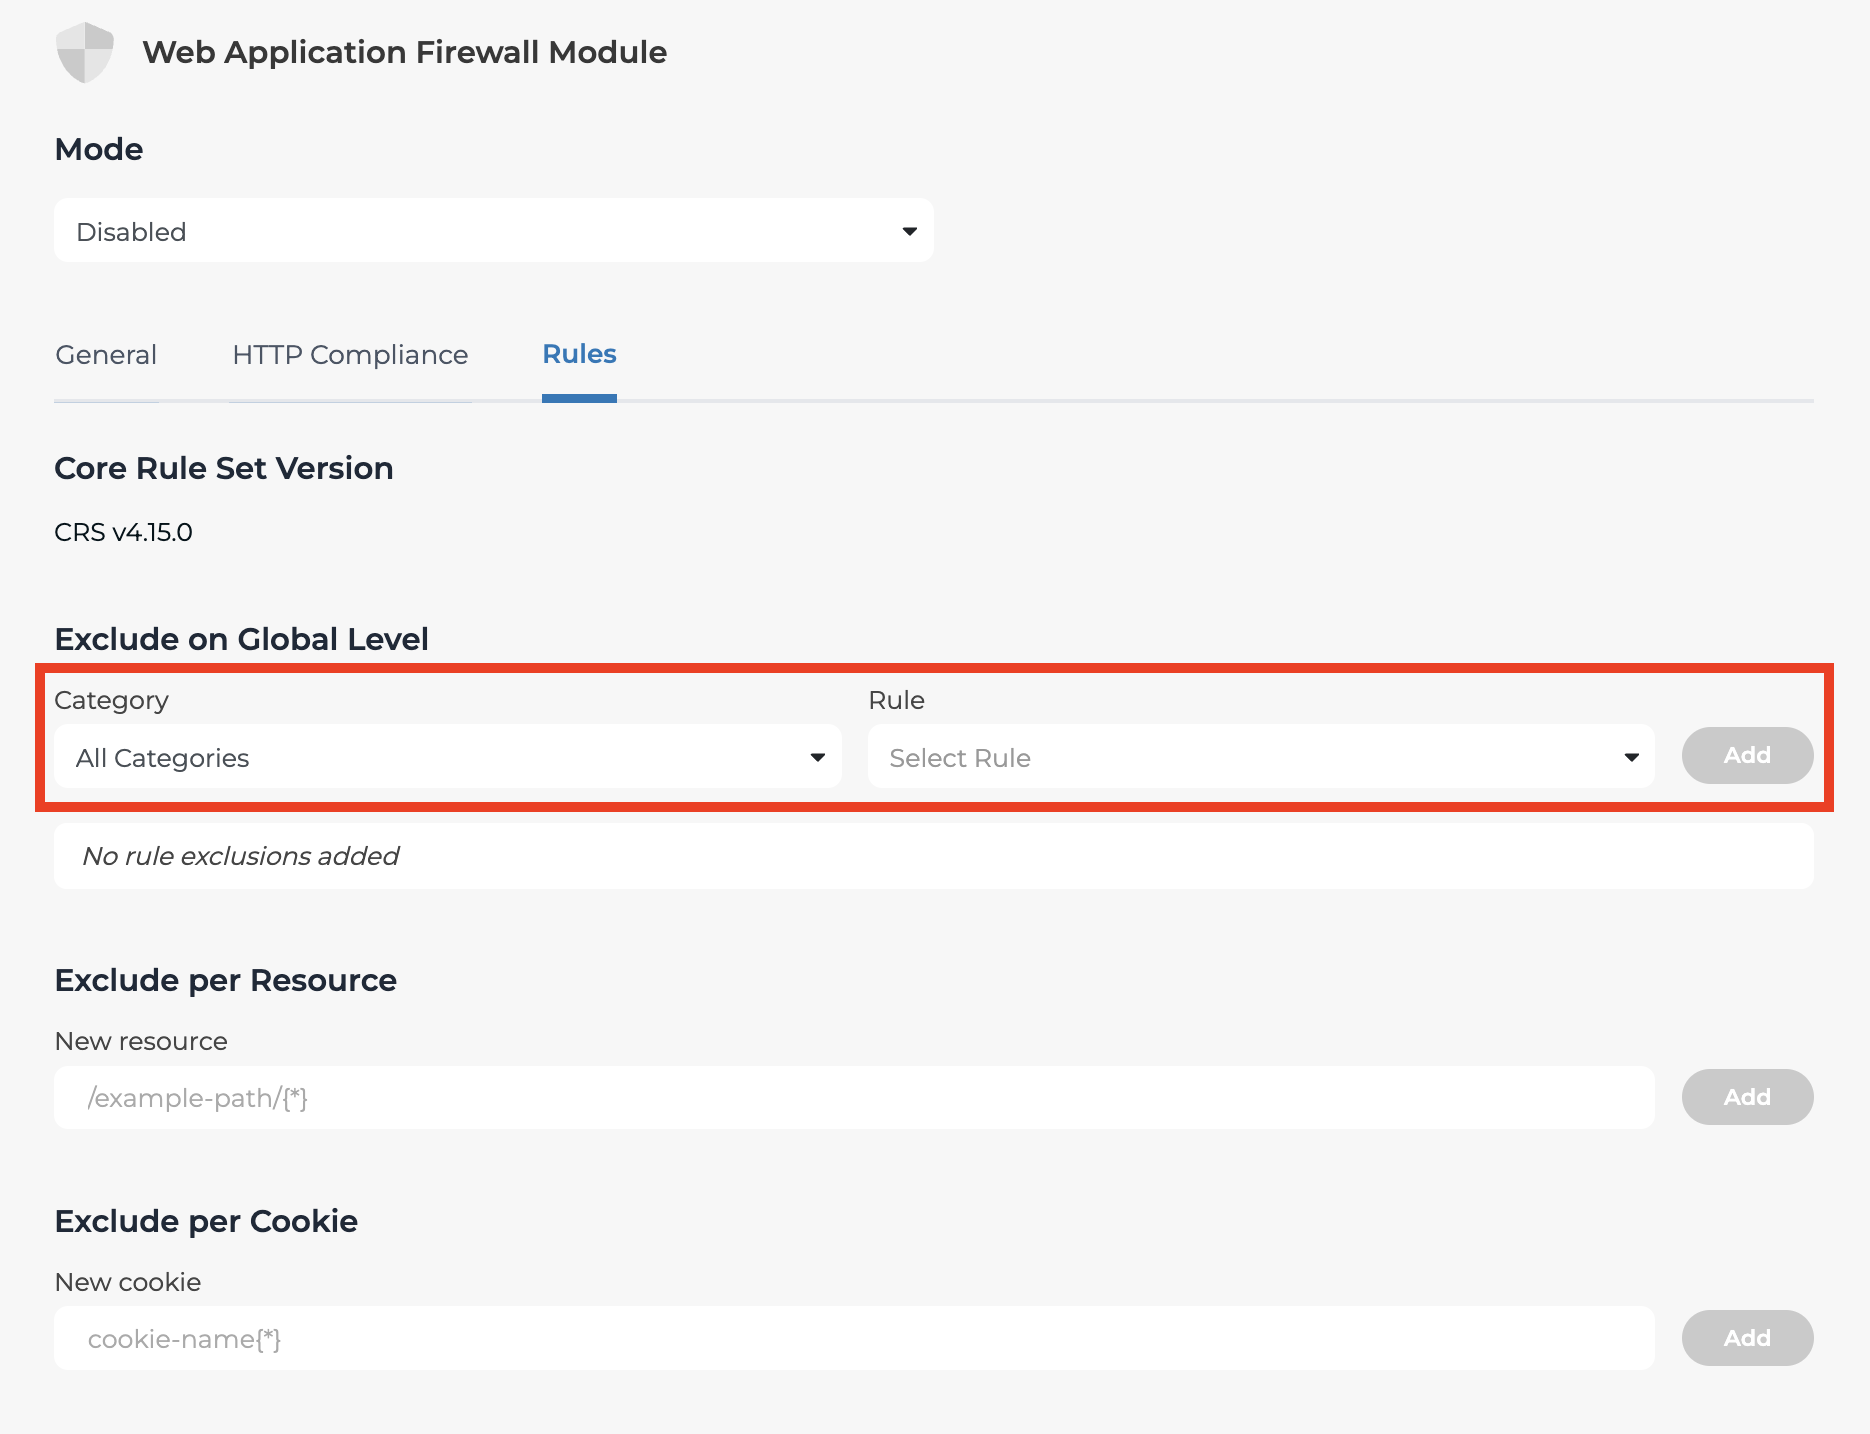Screen dimensions: 1870x1434
Task: Click the New resource path input field
Action: pos(854,1098)
